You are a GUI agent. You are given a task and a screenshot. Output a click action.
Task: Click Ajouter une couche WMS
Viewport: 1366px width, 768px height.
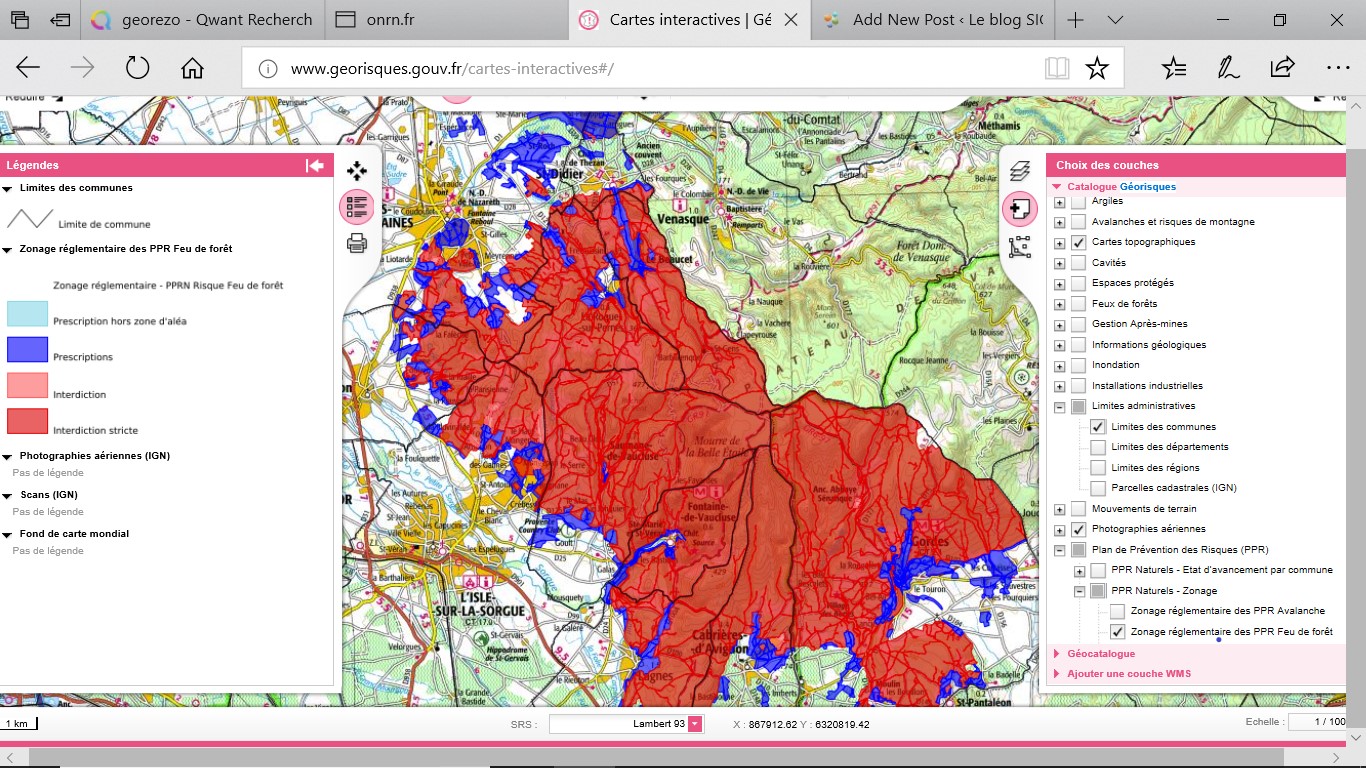1128,674
